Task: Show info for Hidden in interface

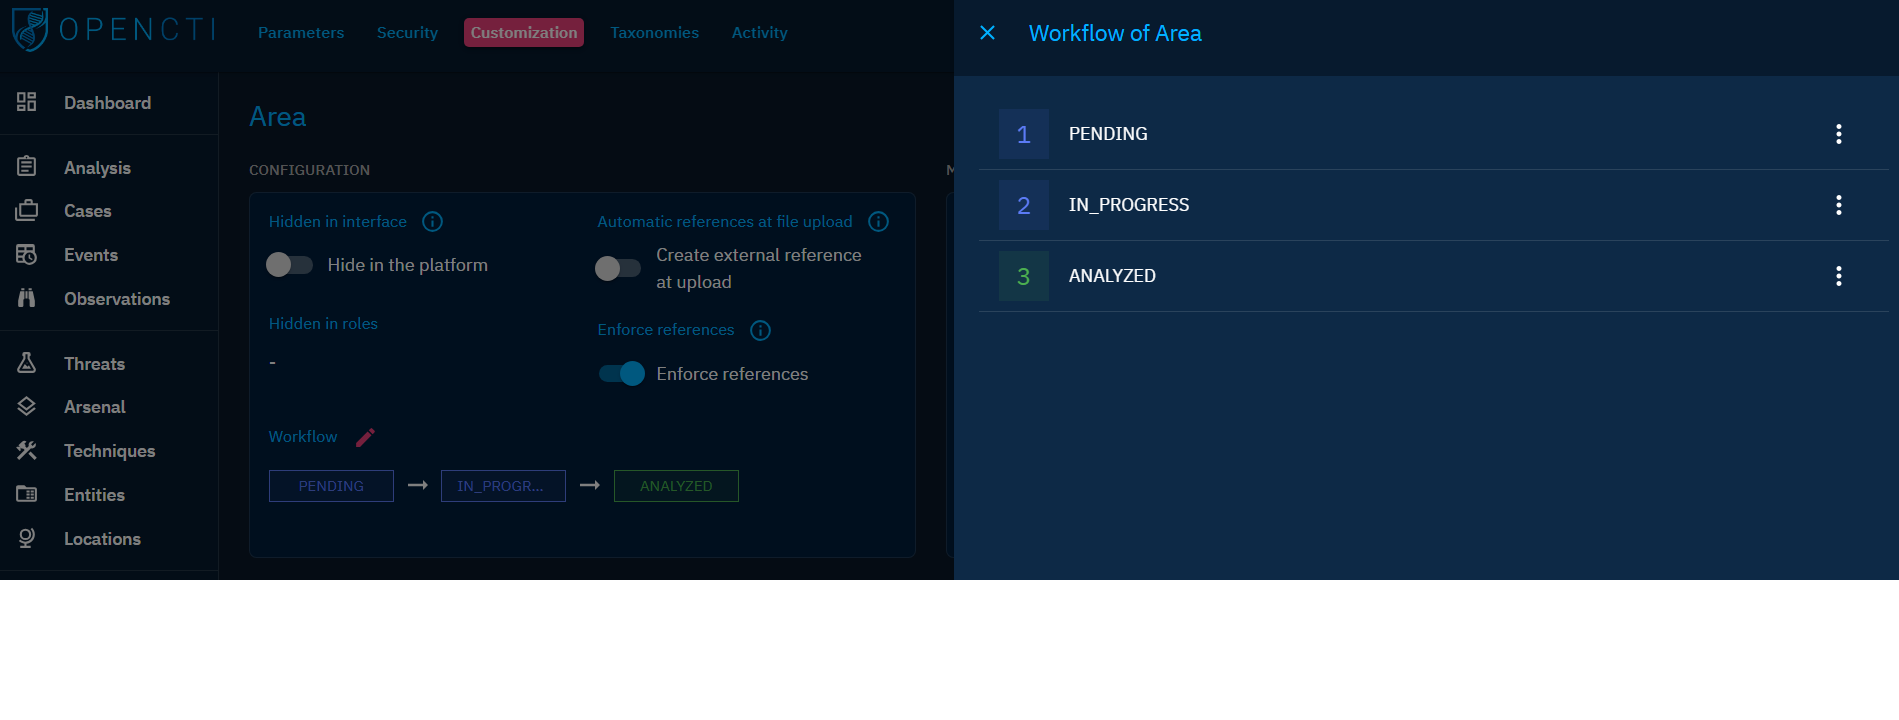Action: coord(432,222)
